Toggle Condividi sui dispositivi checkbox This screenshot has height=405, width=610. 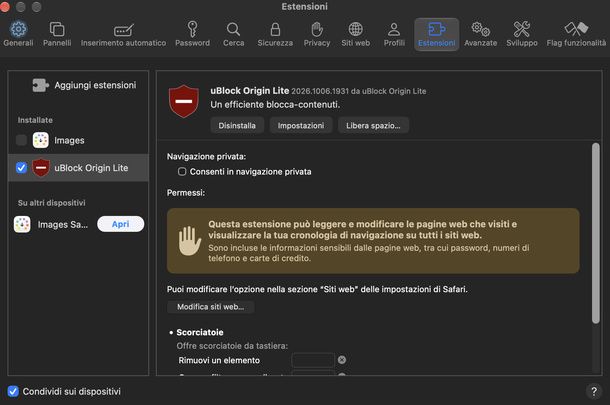13,391
